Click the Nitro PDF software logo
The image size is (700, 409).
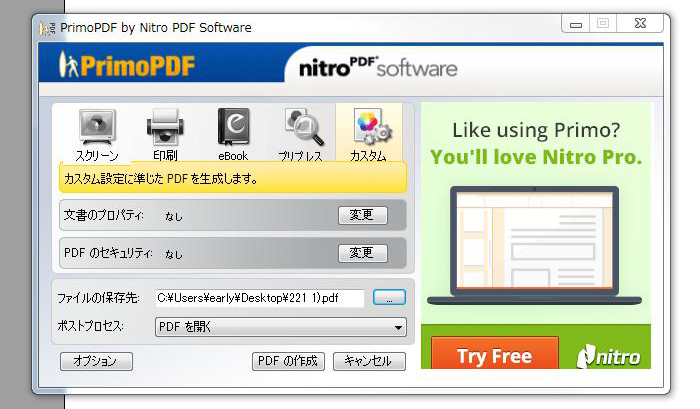(x=378, y=68)
